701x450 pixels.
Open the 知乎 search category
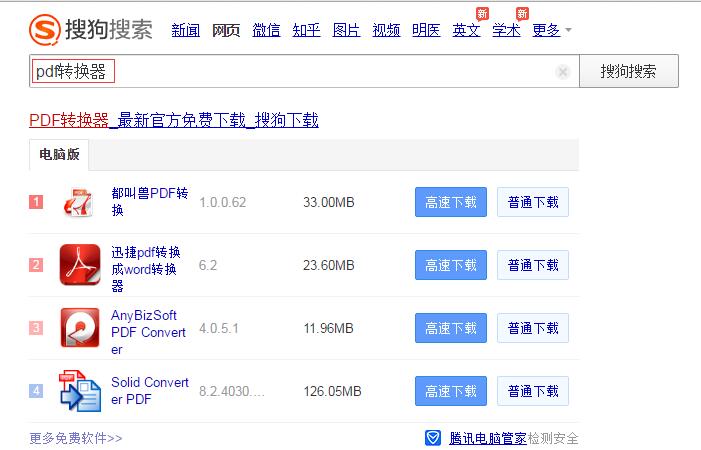306,30
